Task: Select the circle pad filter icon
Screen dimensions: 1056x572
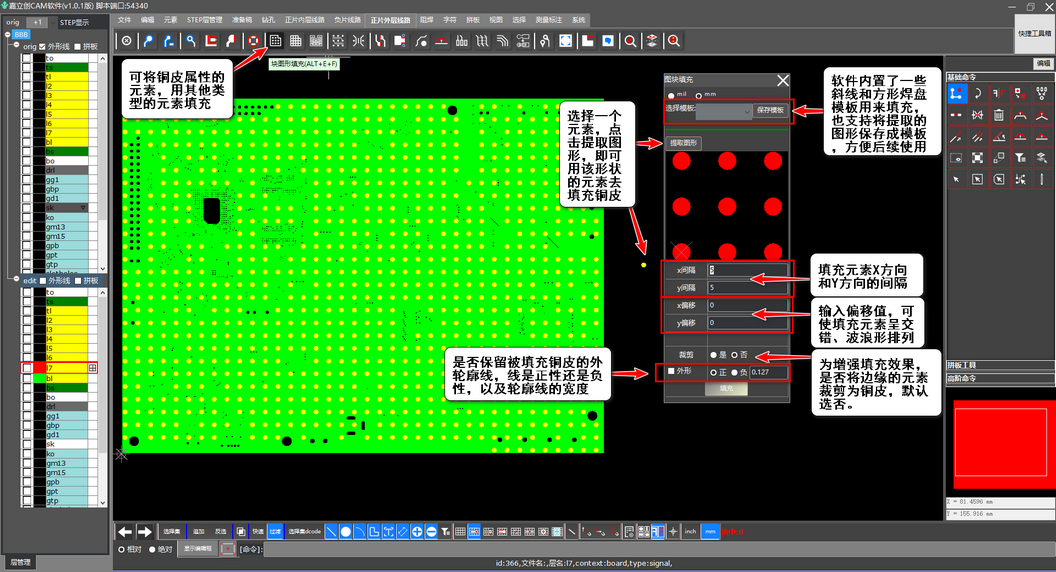Action: [345, 532]
